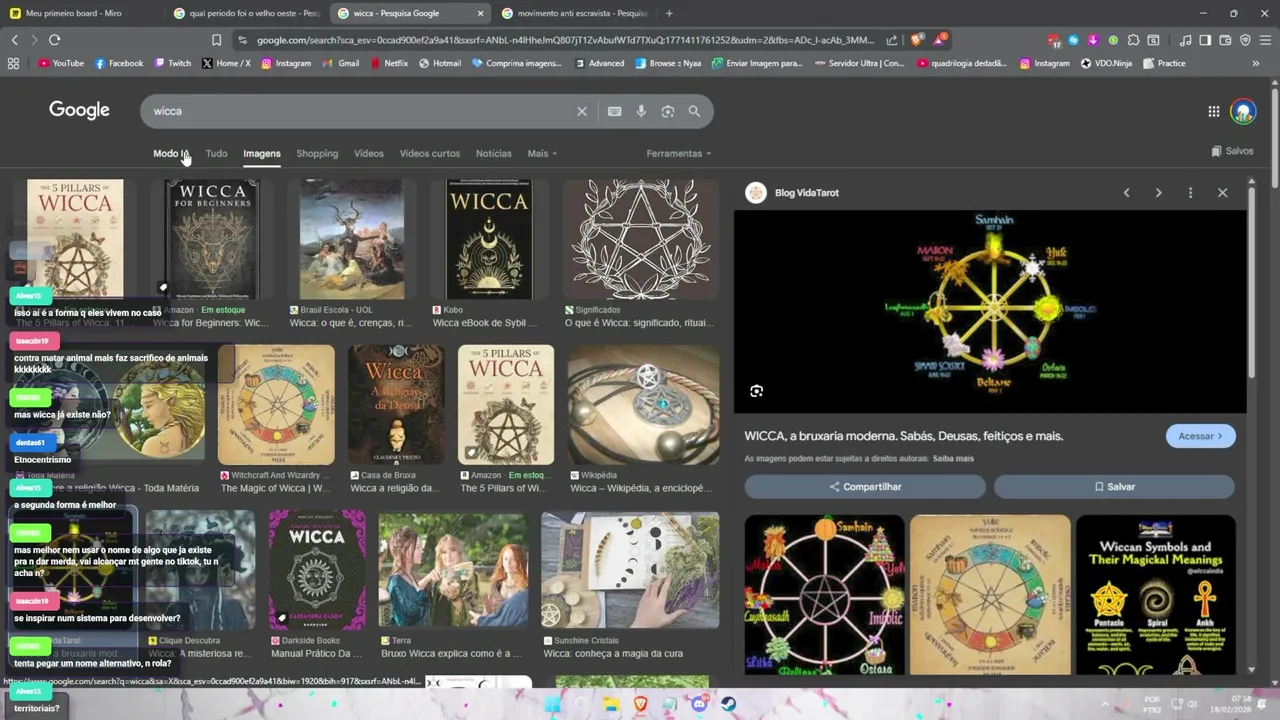Share the current page URL
1280x720 pixels.
pos(892,40)
